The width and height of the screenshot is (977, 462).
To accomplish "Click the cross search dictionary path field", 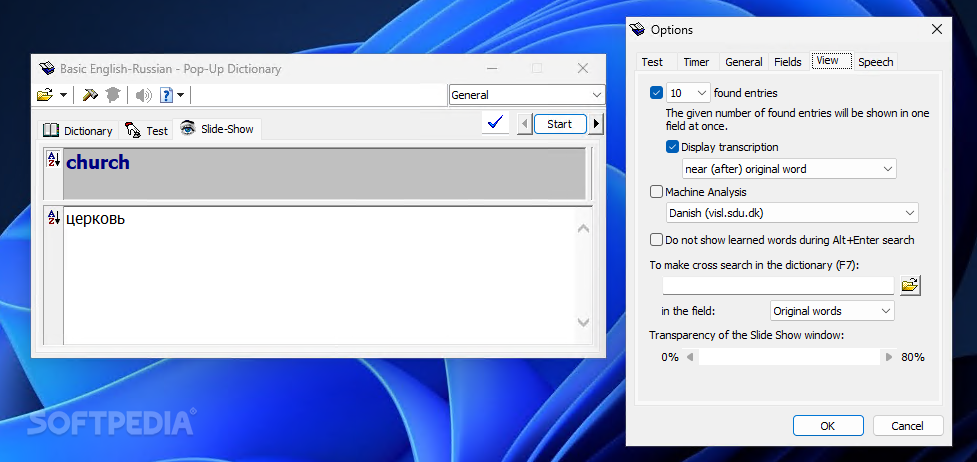I will 778,286.
